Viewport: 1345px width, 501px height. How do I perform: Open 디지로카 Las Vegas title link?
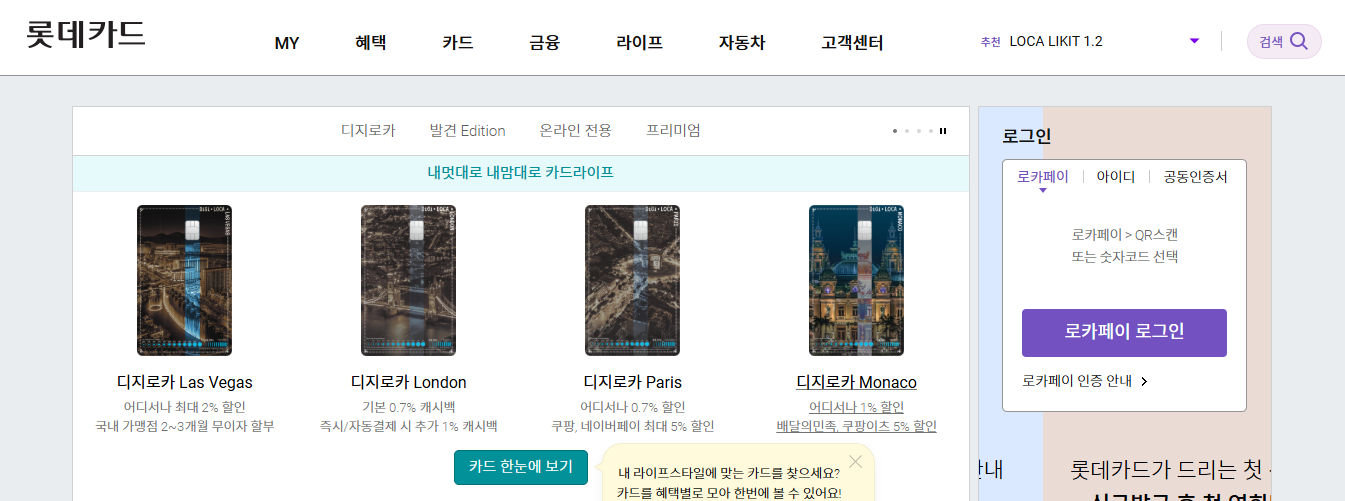tap(184, 382)
